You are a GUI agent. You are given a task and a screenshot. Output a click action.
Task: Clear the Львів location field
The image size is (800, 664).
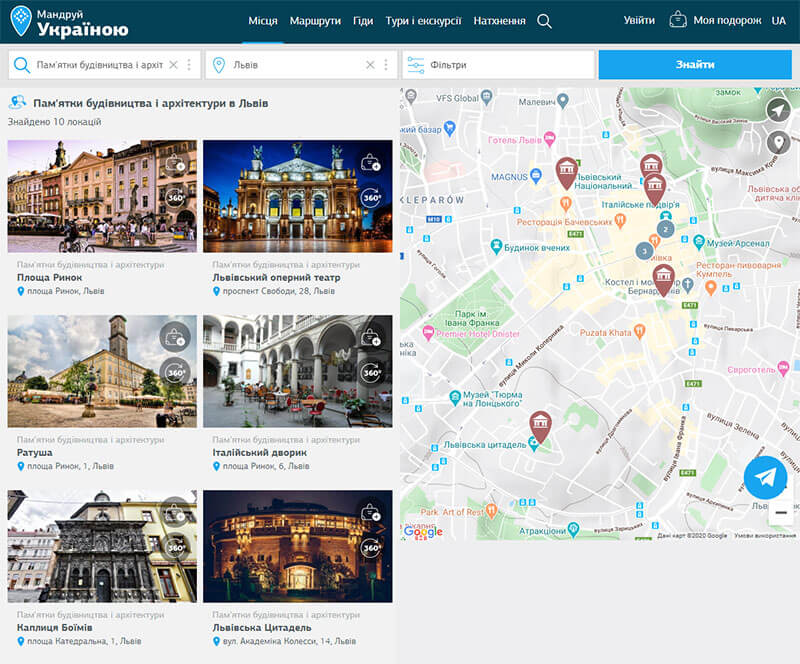(370, 65)
